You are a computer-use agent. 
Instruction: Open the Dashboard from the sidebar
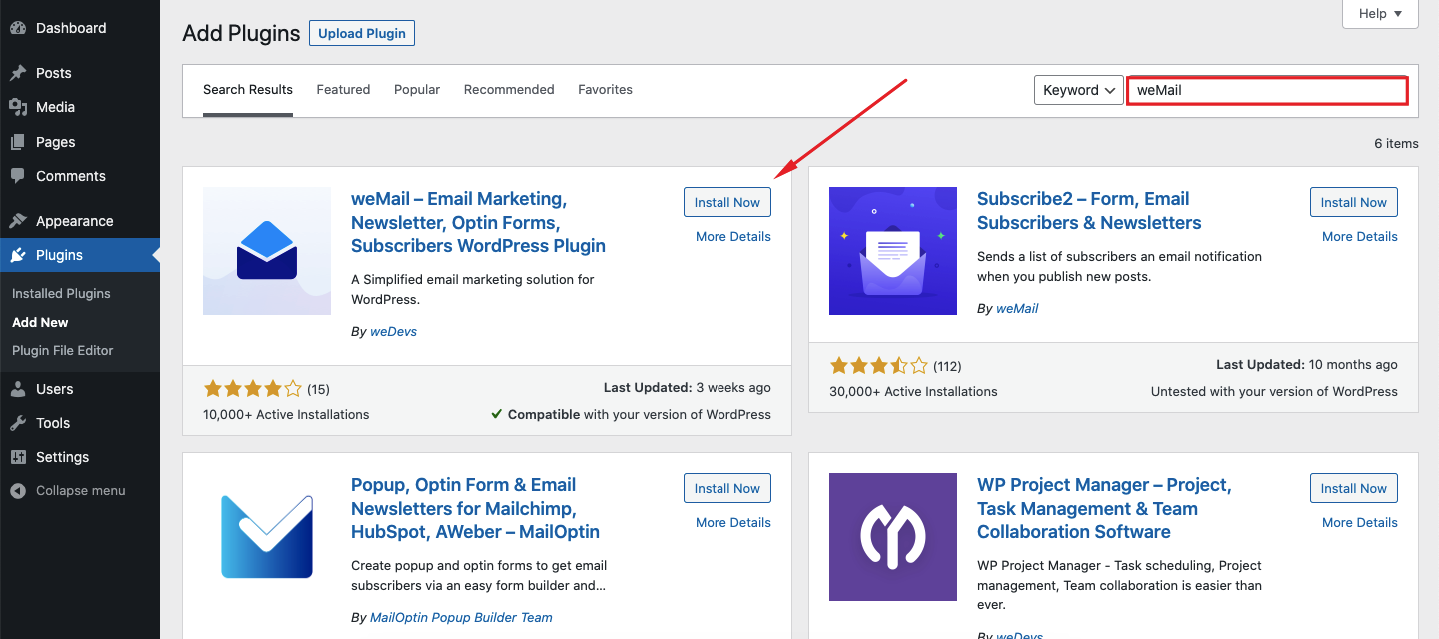(x=20, y=27)
